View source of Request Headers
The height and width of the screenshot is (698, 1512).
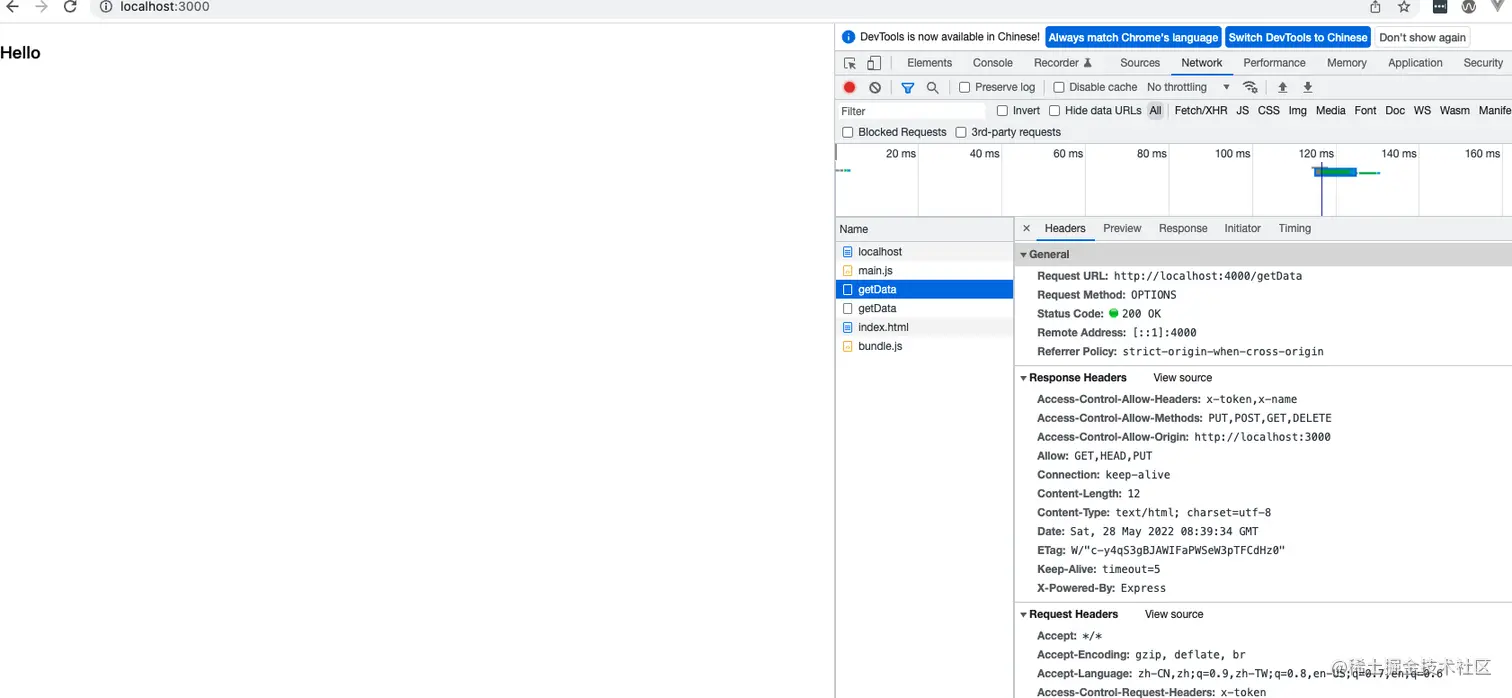coord(1174,614)
